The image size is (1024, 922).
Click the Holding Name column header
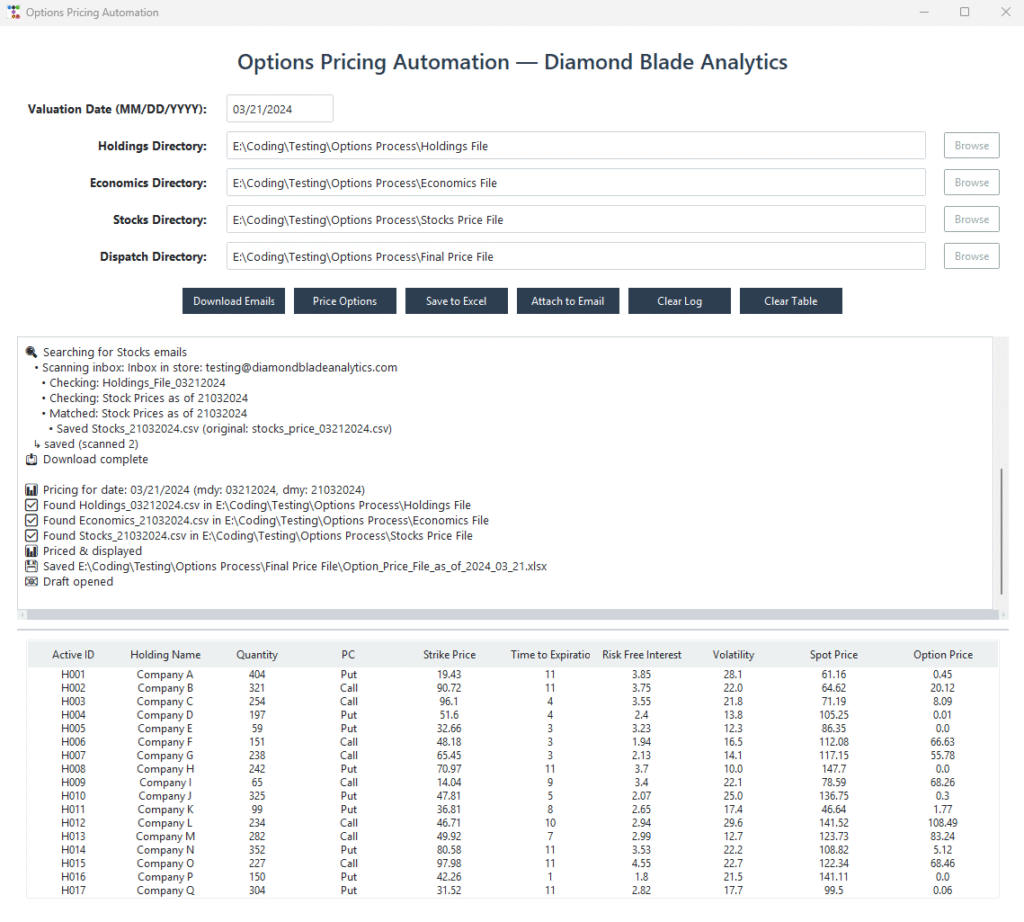pyautogui.click(x=165, y=654)
